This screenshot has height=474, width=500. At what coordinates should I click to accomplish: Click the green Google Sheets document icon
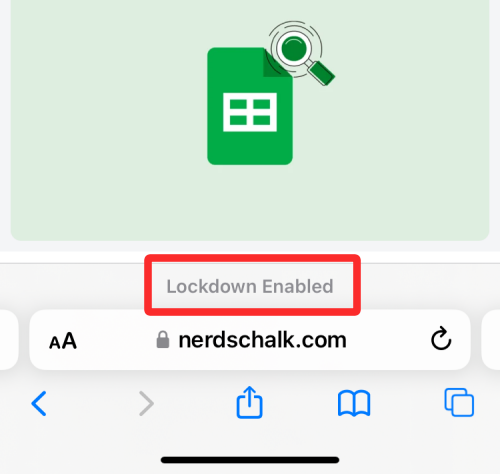tap(250, 106)
